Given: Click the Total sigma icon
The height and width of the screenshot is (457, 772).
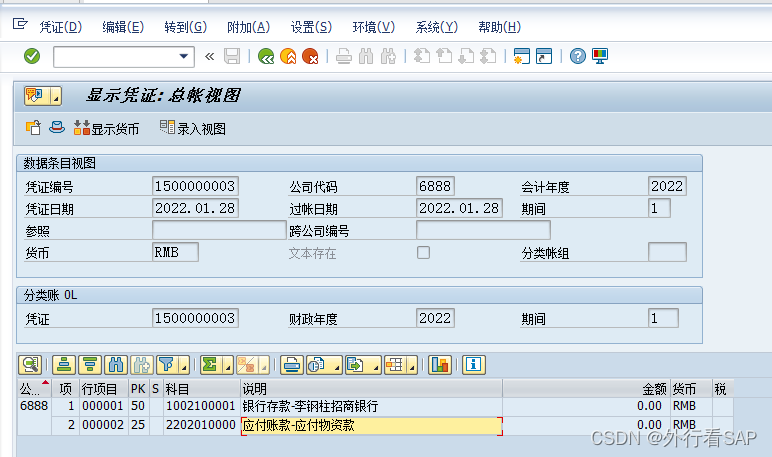Looking at the screenshot, I should pos(210,365).
